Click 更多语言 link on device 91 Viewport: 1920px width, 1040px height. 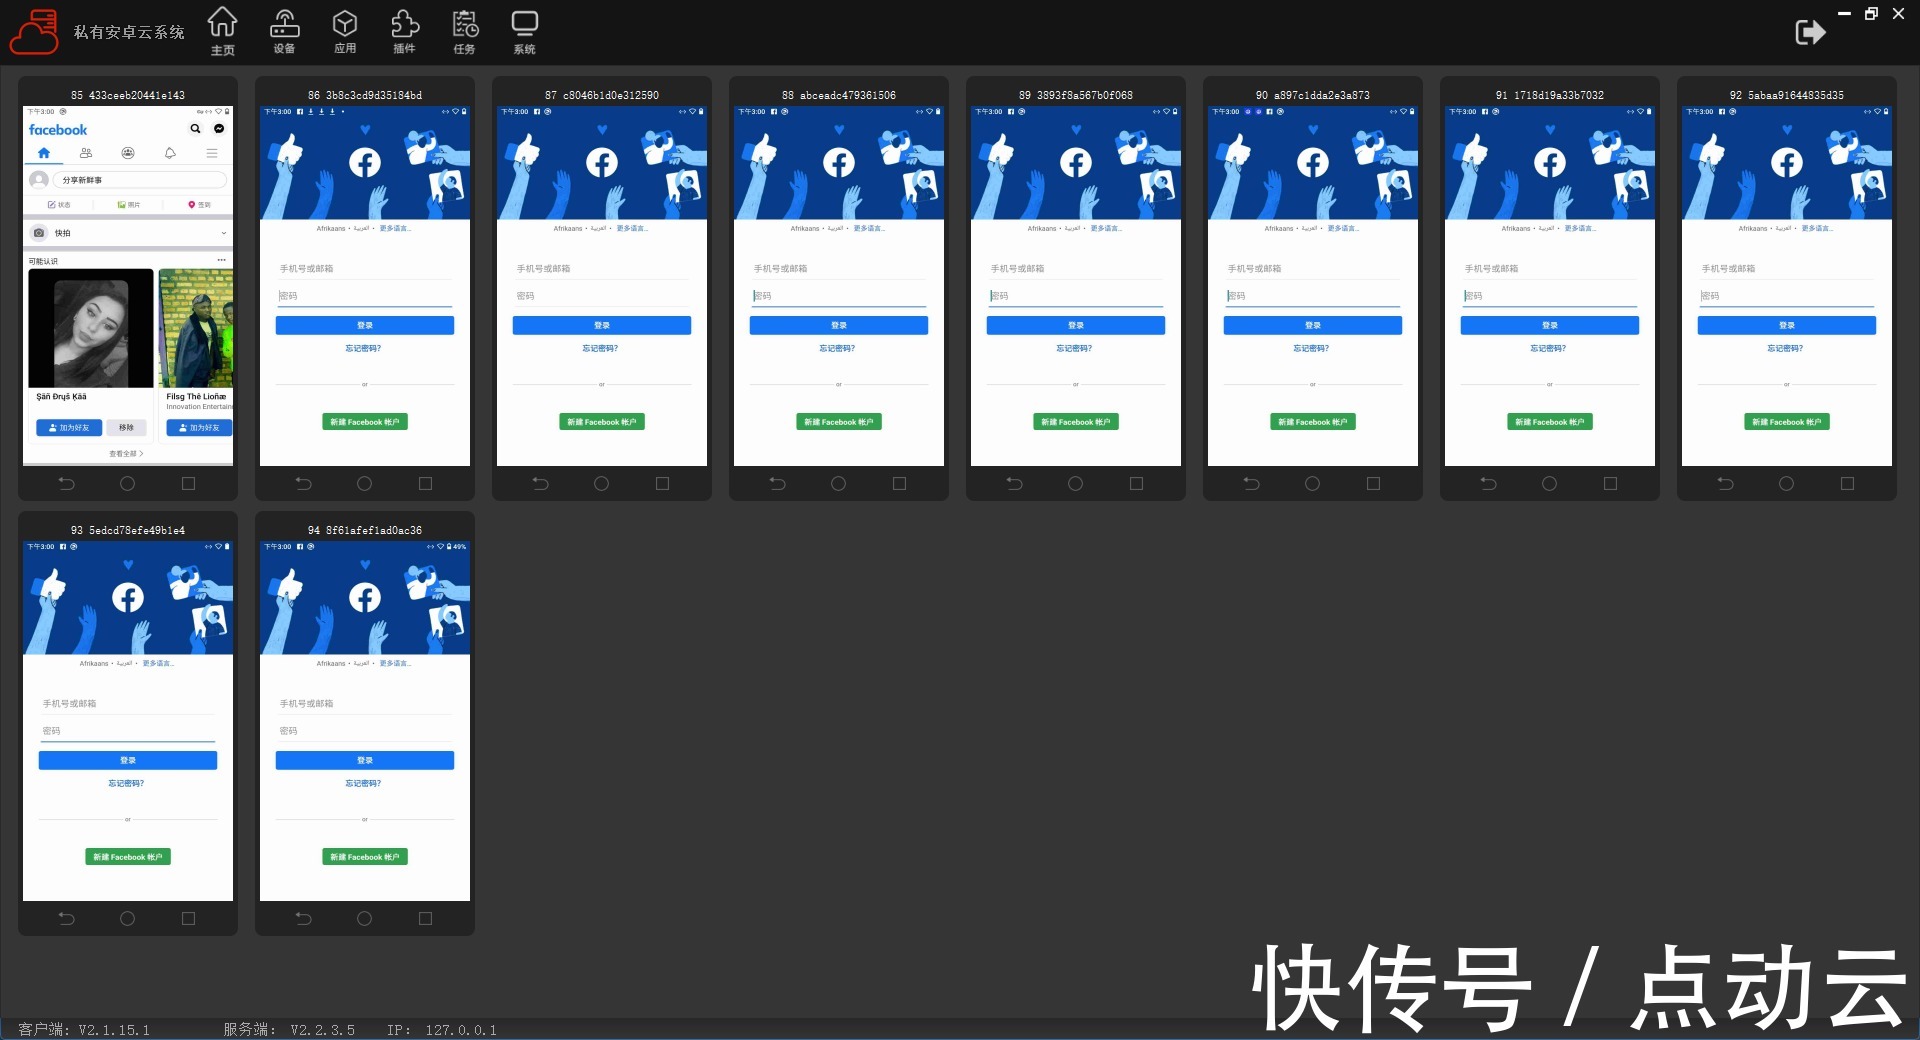(1581, 228)
